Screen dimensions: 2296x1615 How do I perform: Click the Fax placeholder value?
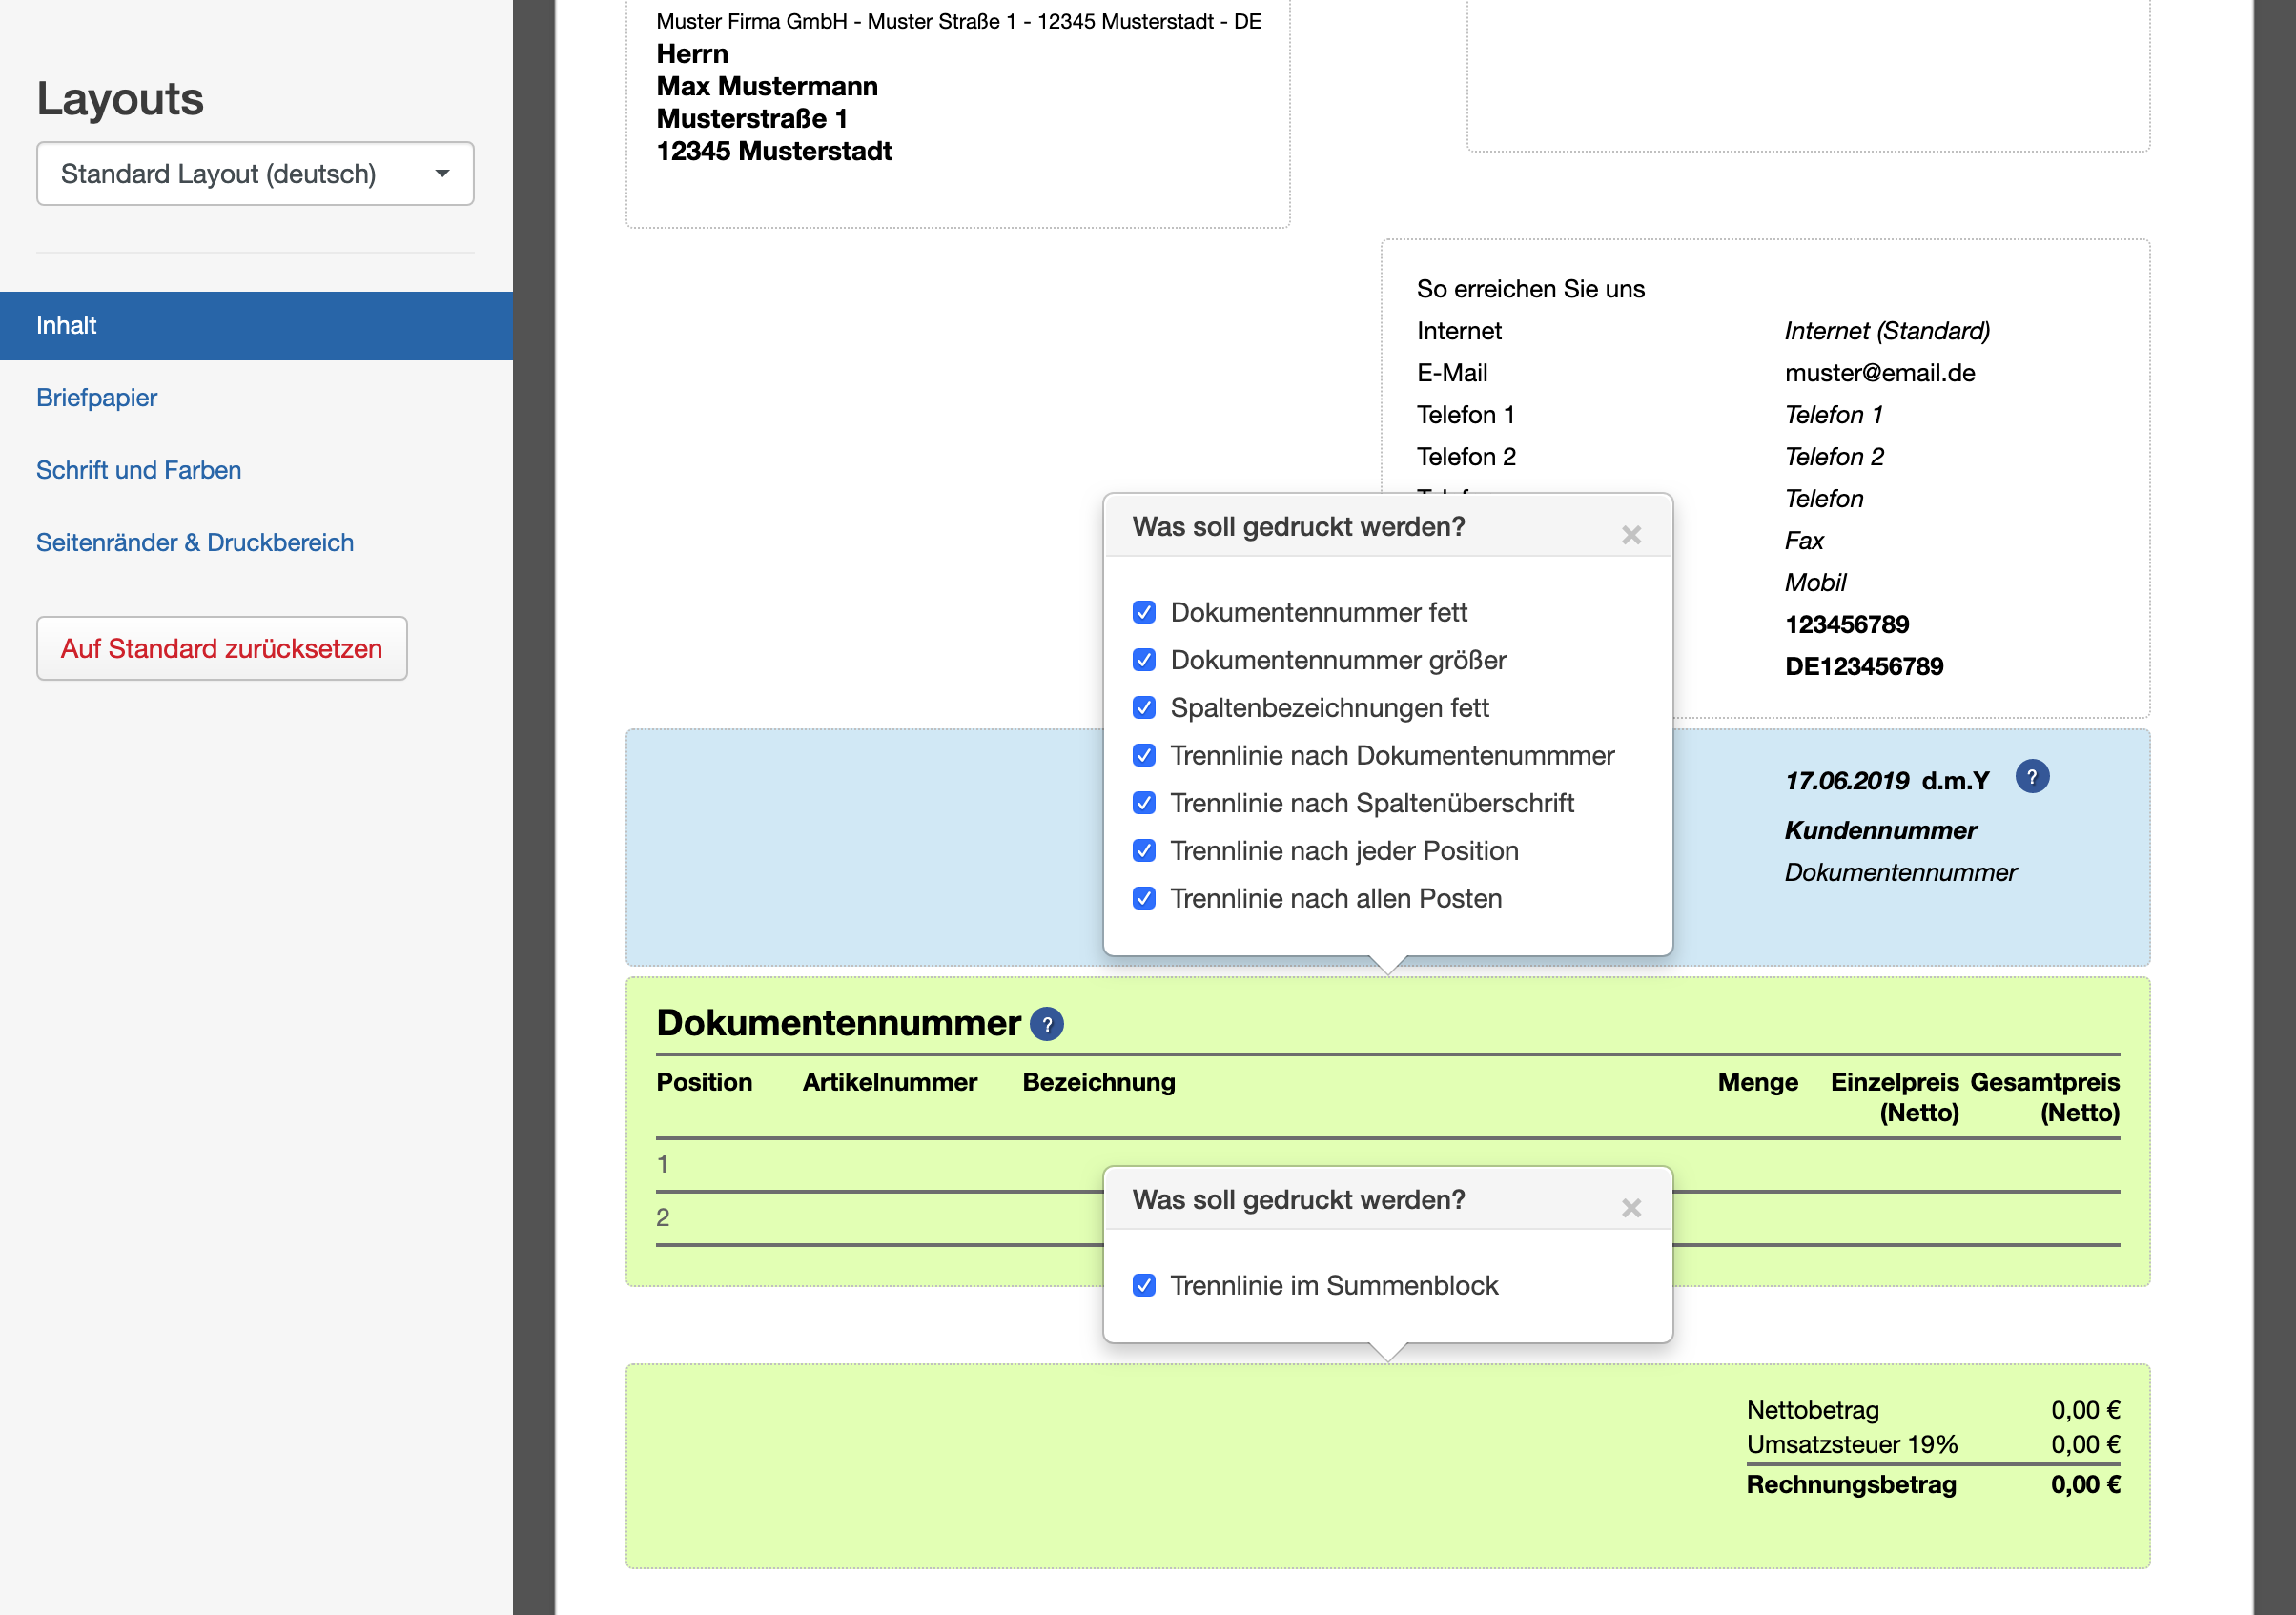(1804, 541)
